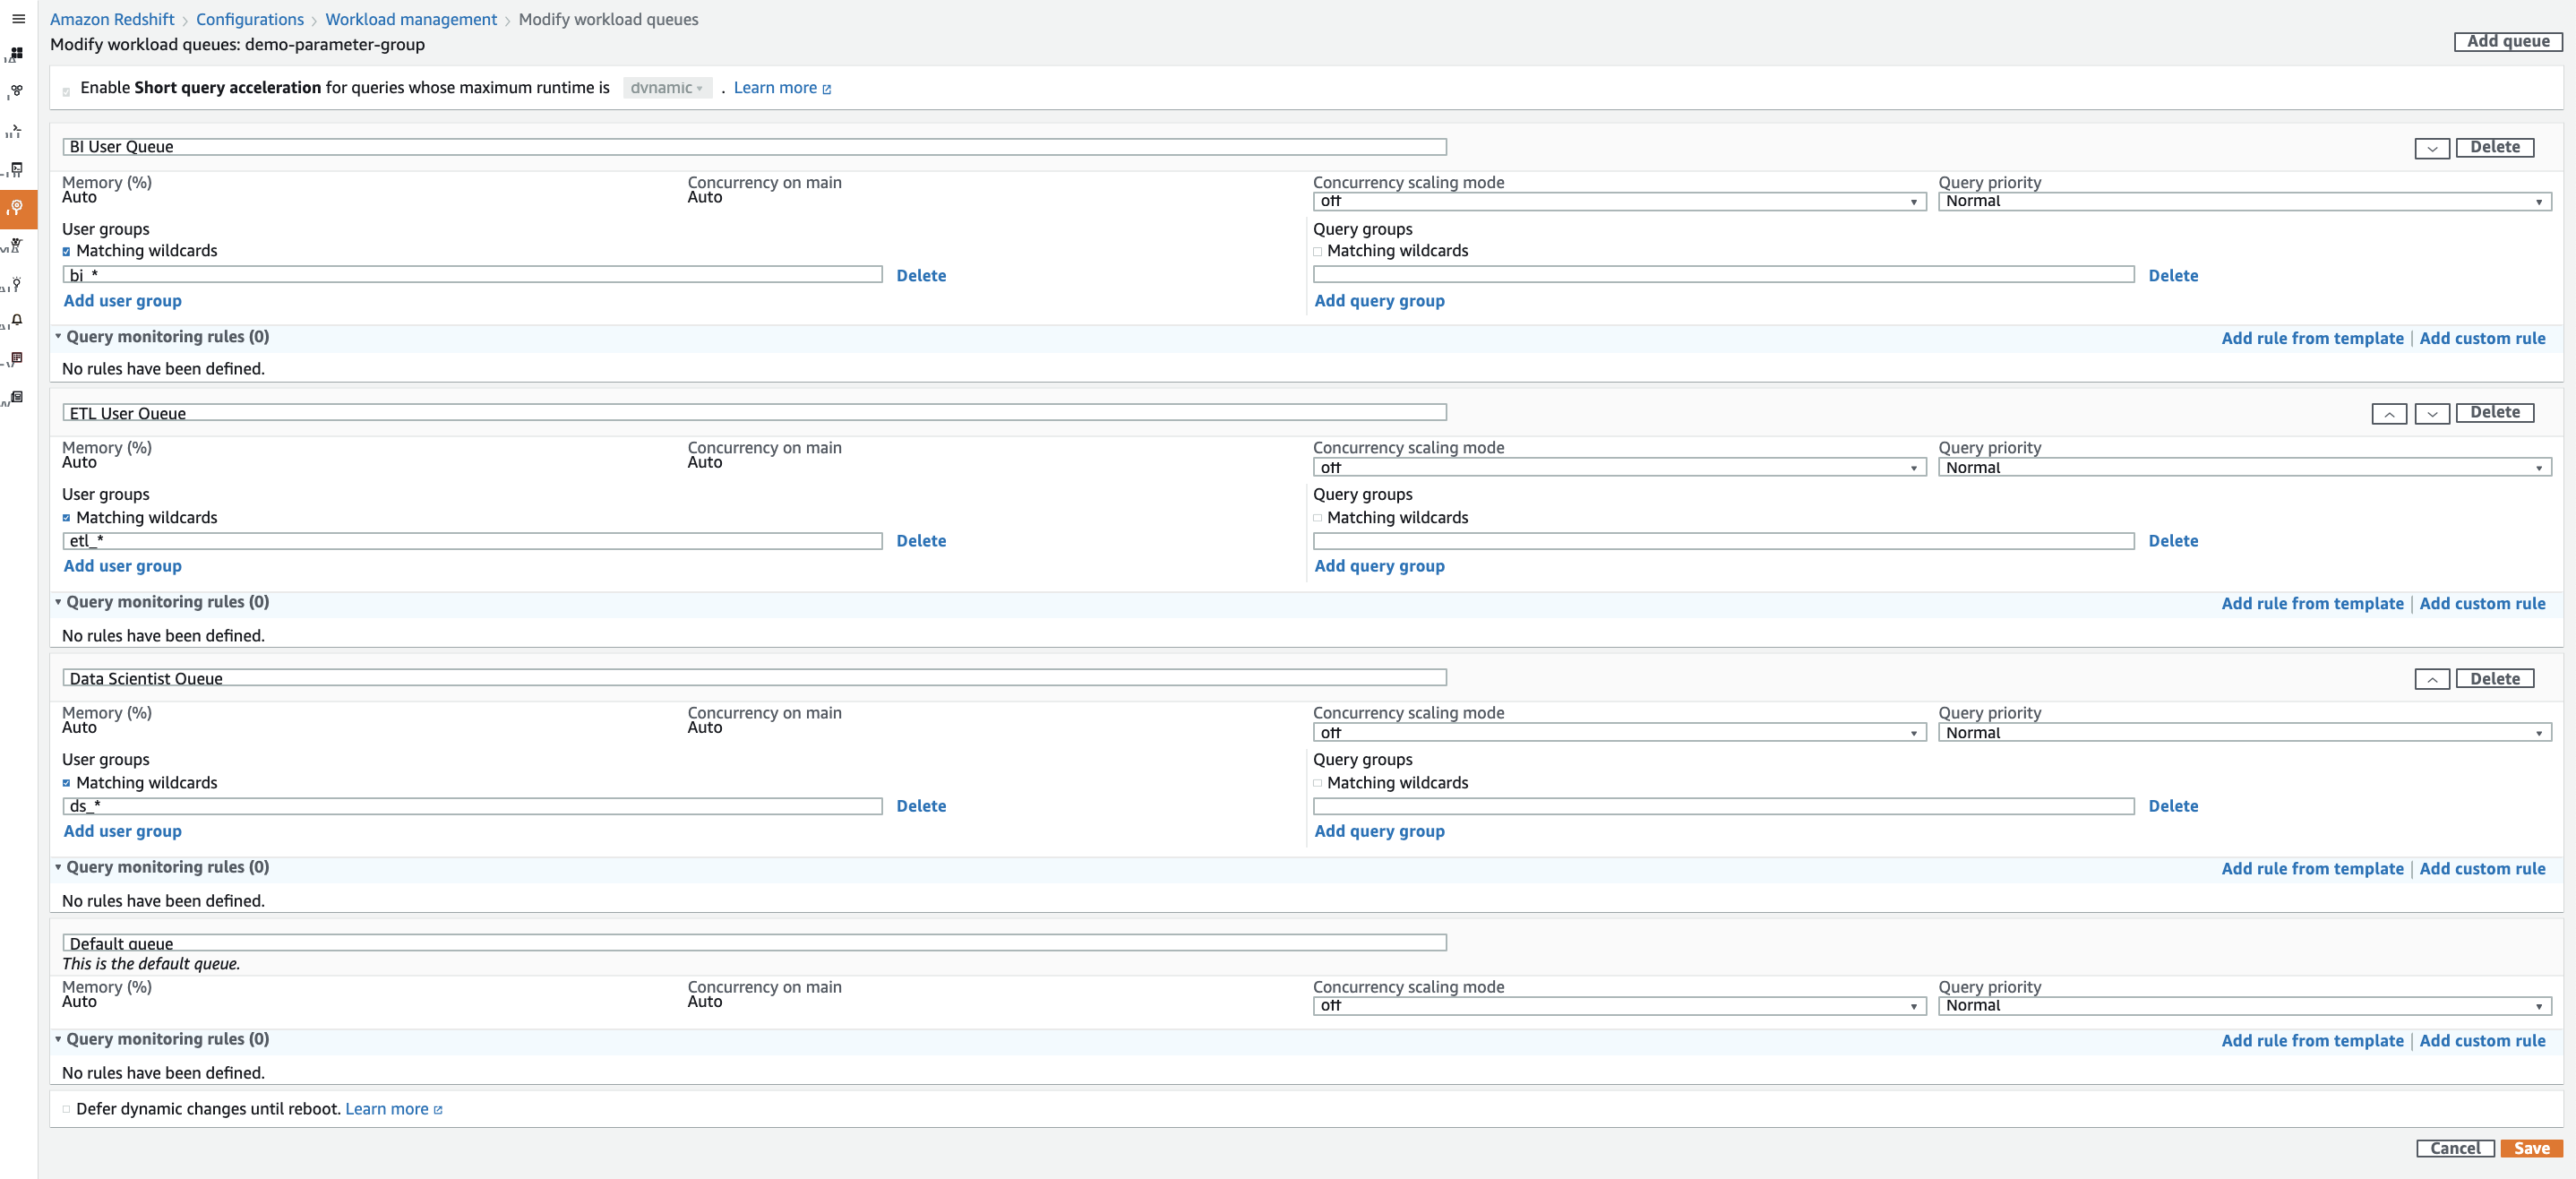2576x1179 pixels.
Task: Toggle user groups Matching wildcards for Data Scientist queue
Action: click(x=67, y=783)
